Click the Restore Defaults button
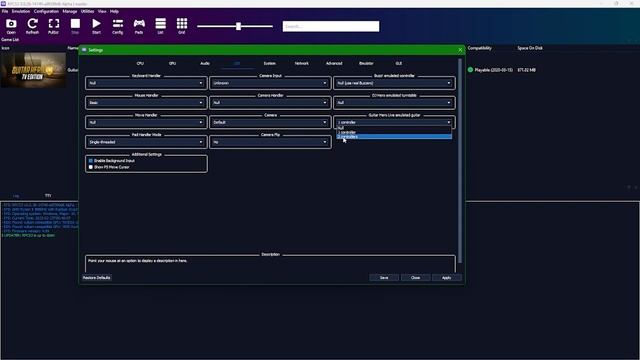Screen dimensions: 640x360 coord(97,278)
